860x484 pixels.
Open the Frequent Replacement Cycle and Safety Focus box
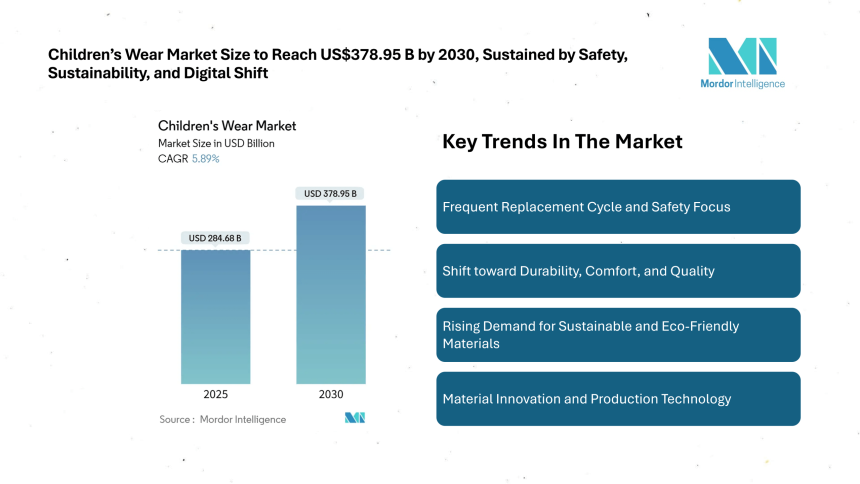[x=618, y=207]
